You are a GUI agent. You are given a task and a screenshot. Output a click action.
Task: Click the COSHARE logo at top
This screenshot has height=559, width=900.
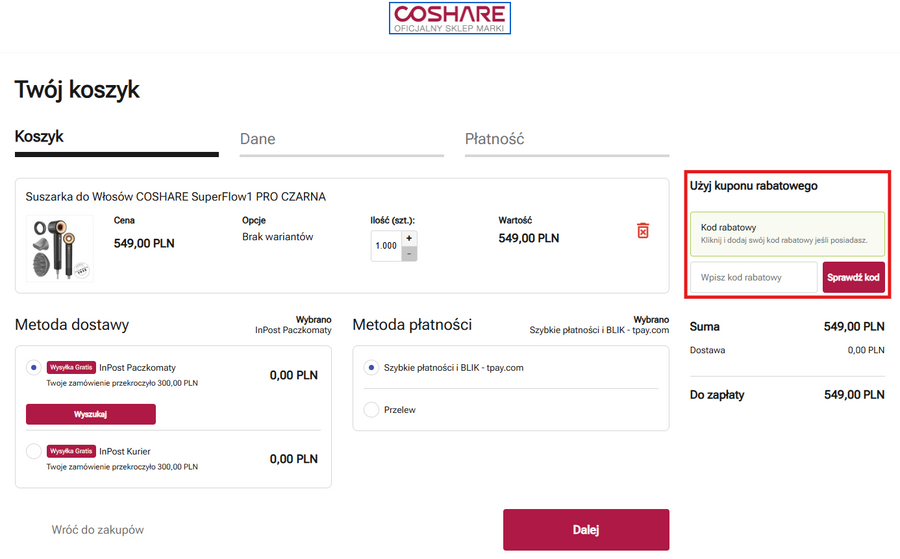450,19
